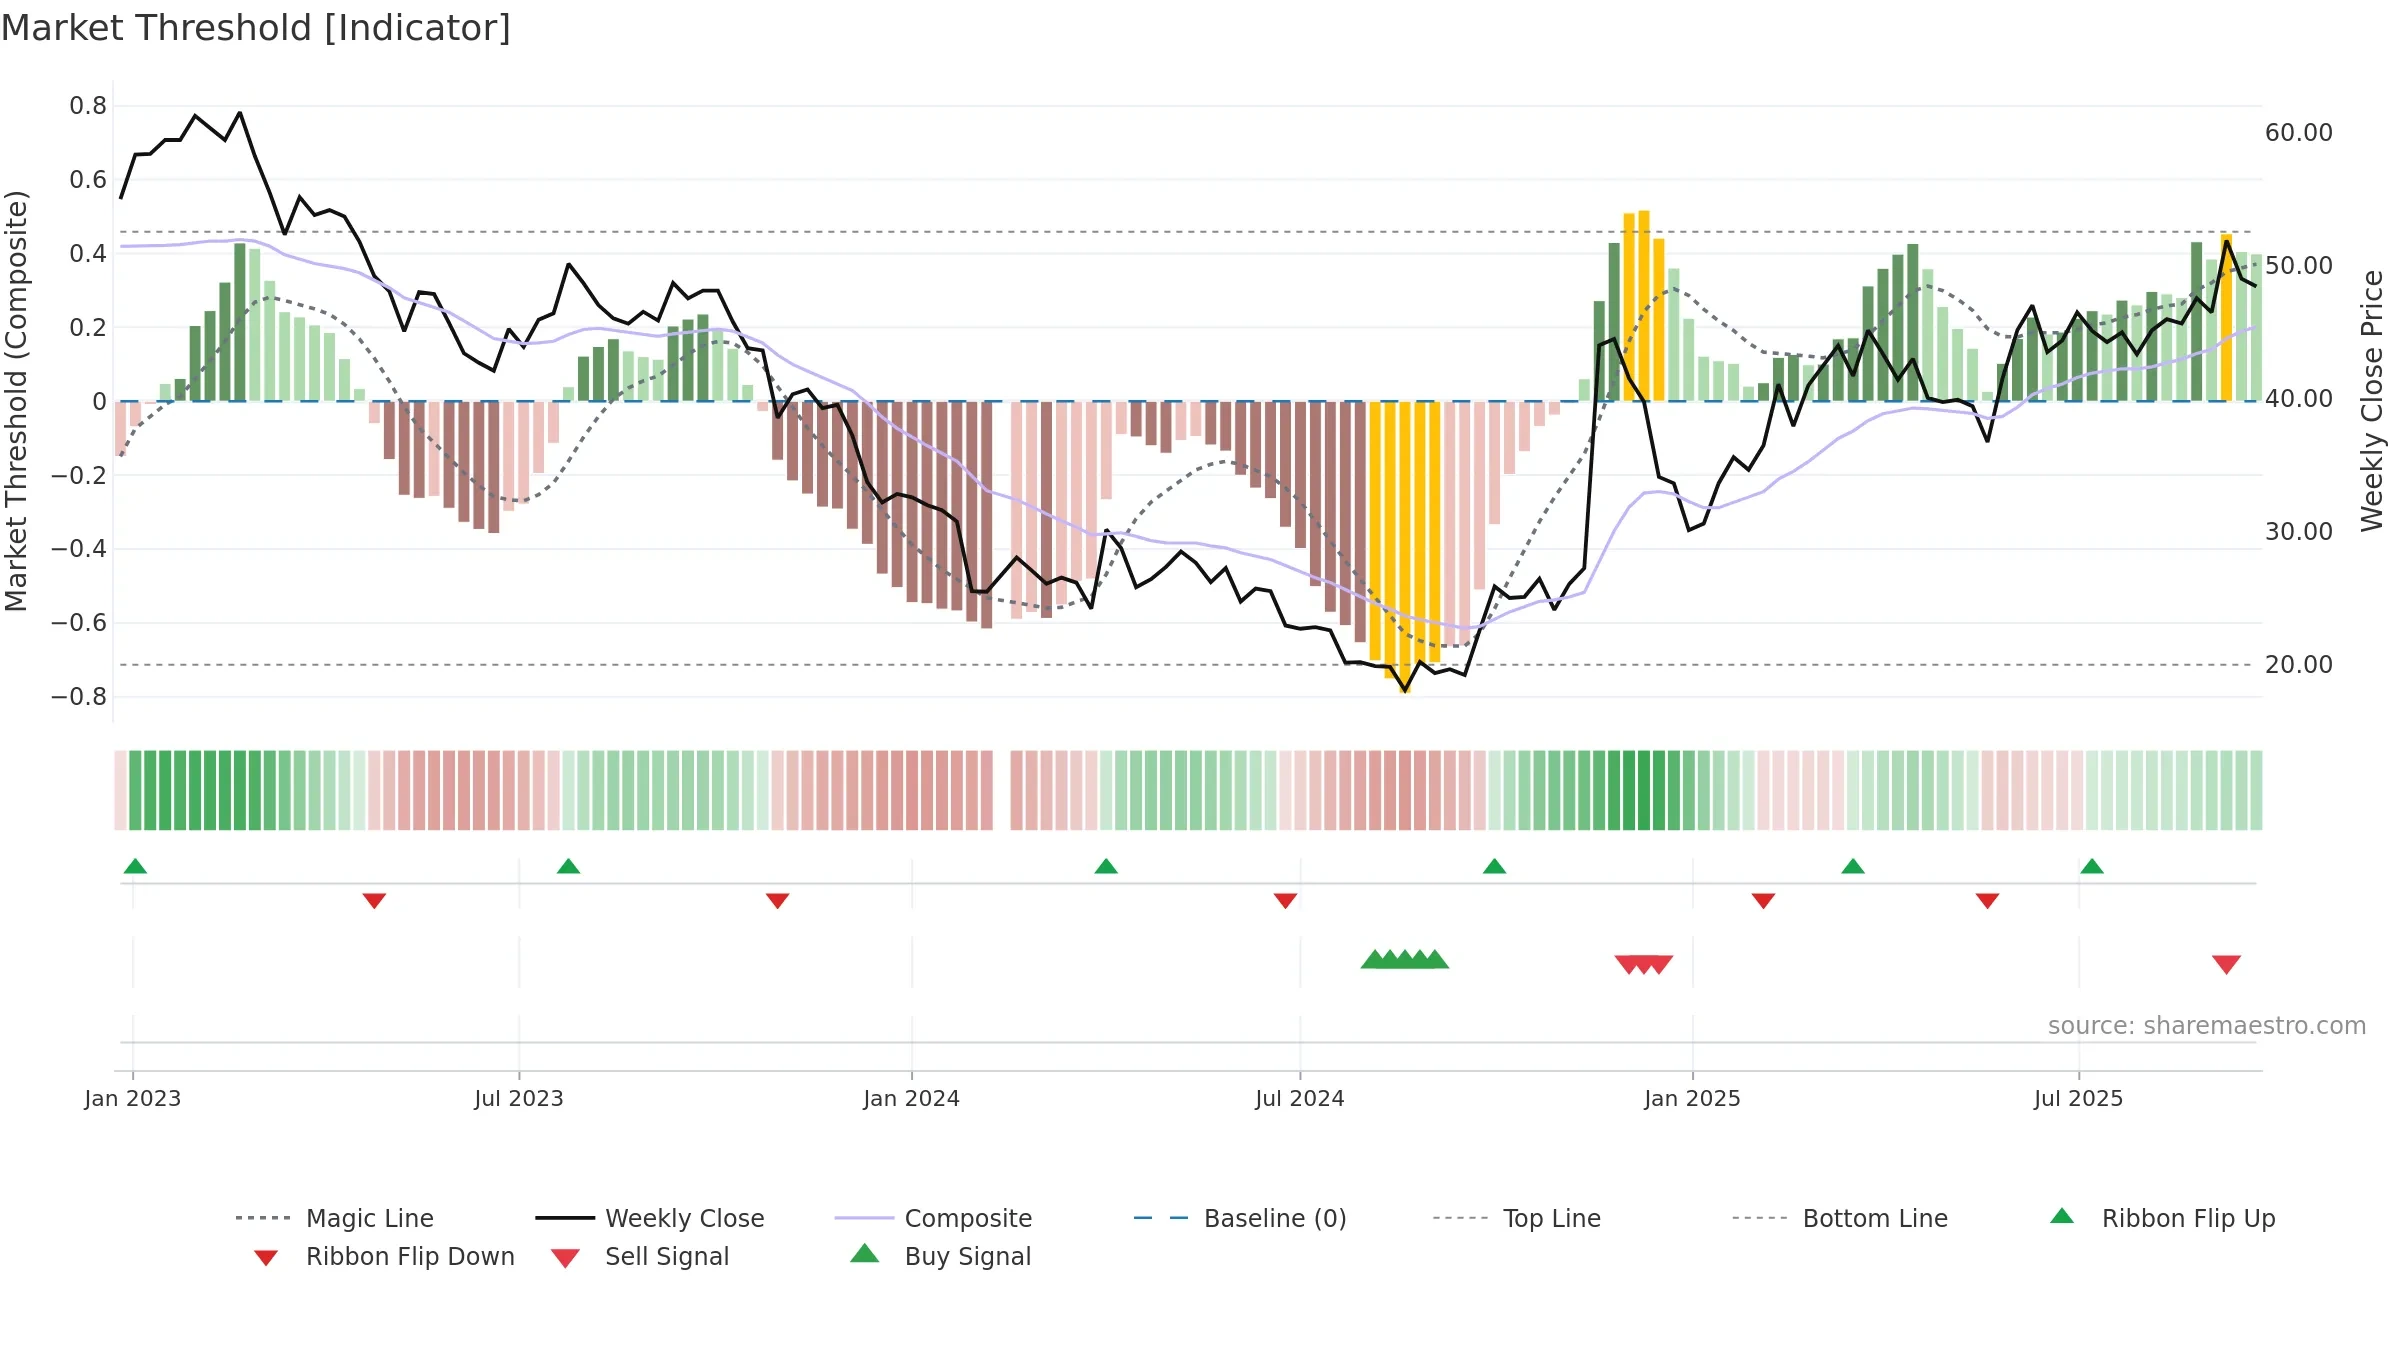Click the 50.00 price axis label
Image resolution: width=2400 pixels, height=1350 pixels.
click(2298, 265)
